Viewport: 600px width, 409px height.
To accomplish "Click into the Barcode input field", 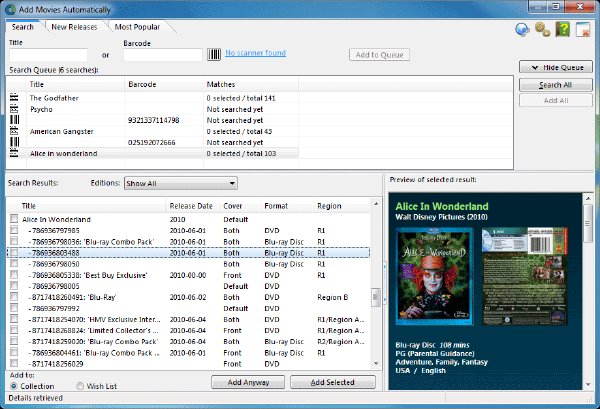I will pyautogui.click(x=163, y=55).
